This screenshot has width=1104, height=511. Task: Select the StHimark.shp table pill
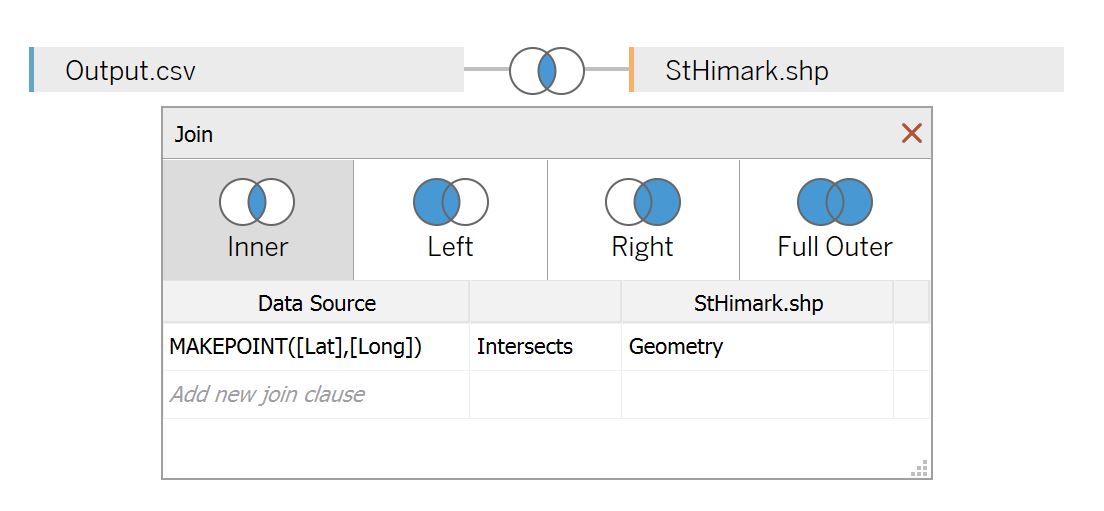(846, 70)
